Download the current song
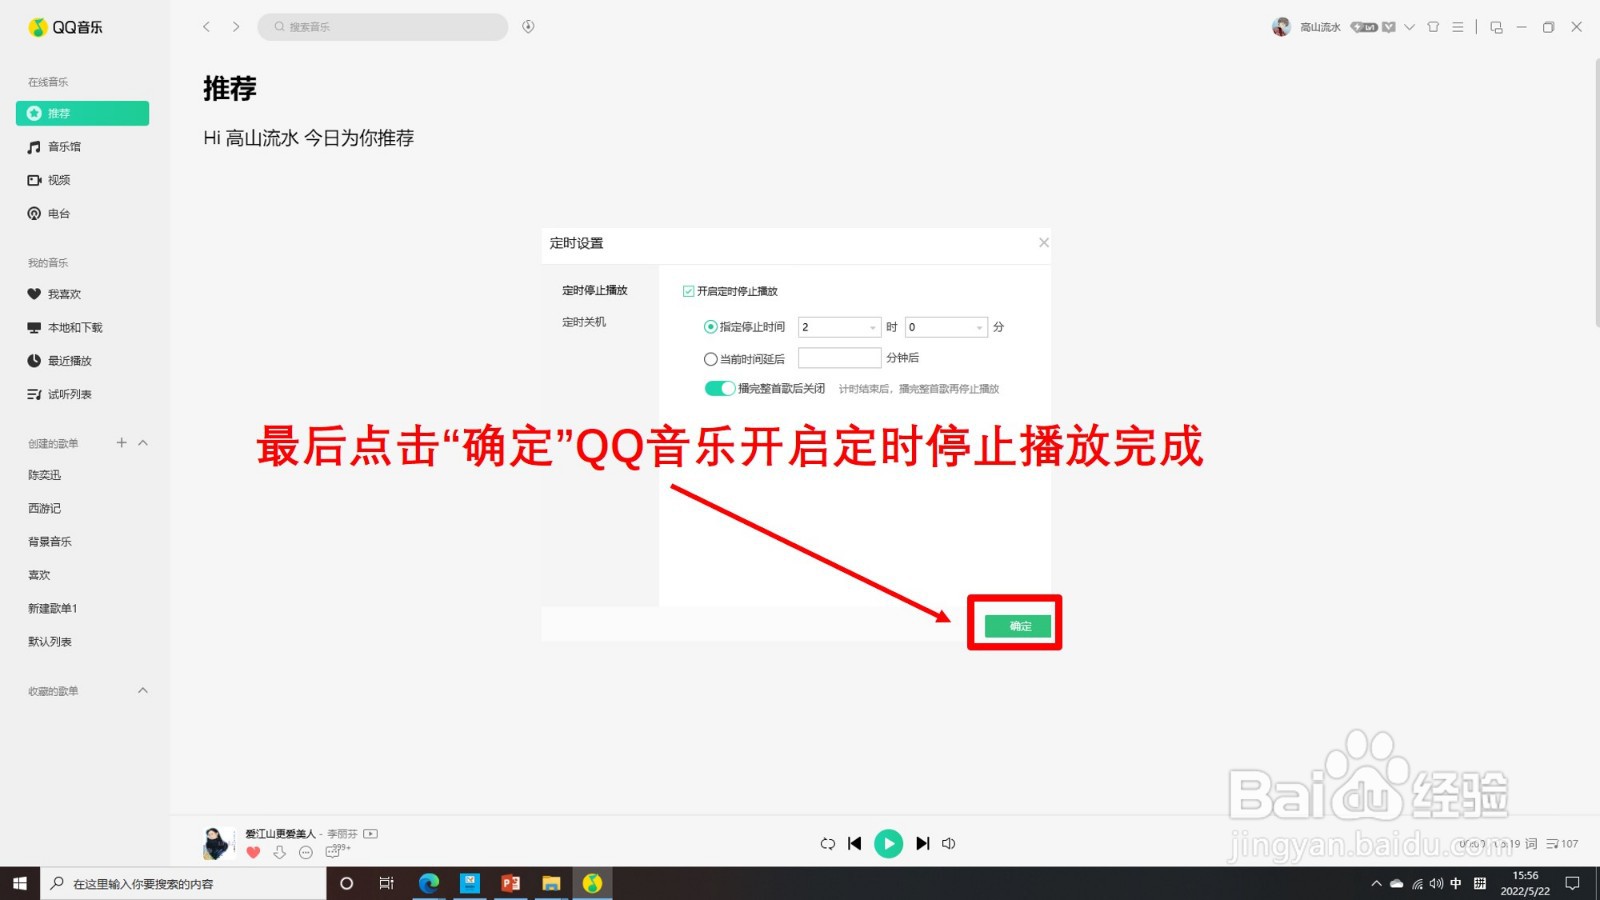 tap(280, 853)
